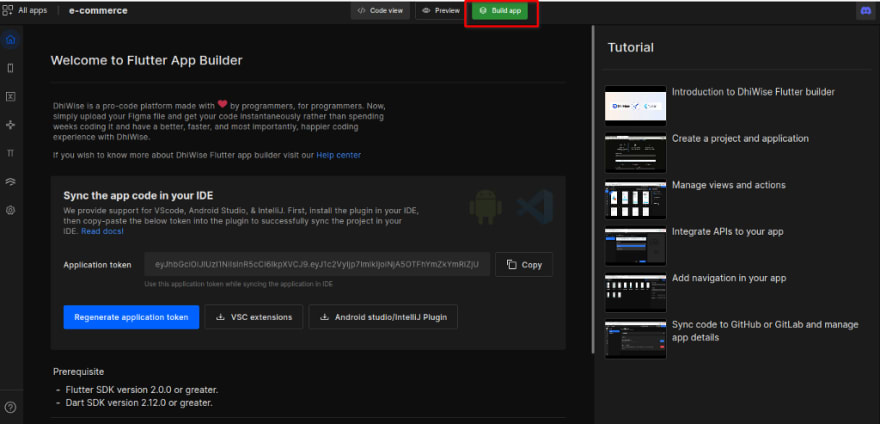The width and height of the screenshot is (880, 424).
Task: Click the Application token field
Action: pyautogui.click(x=317, y=265)
